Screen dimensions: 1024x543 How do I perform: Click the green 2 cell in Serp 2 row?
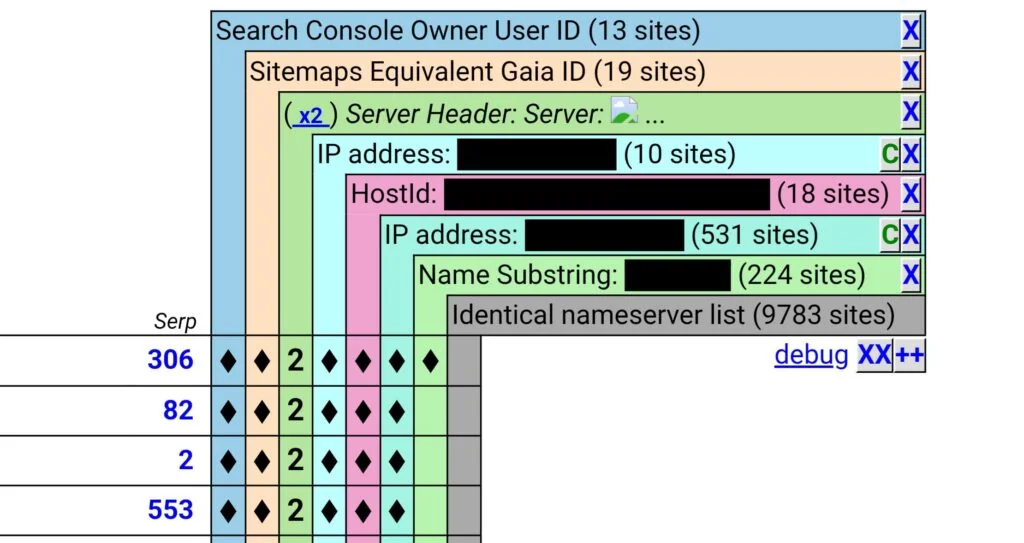coord(295,461)
